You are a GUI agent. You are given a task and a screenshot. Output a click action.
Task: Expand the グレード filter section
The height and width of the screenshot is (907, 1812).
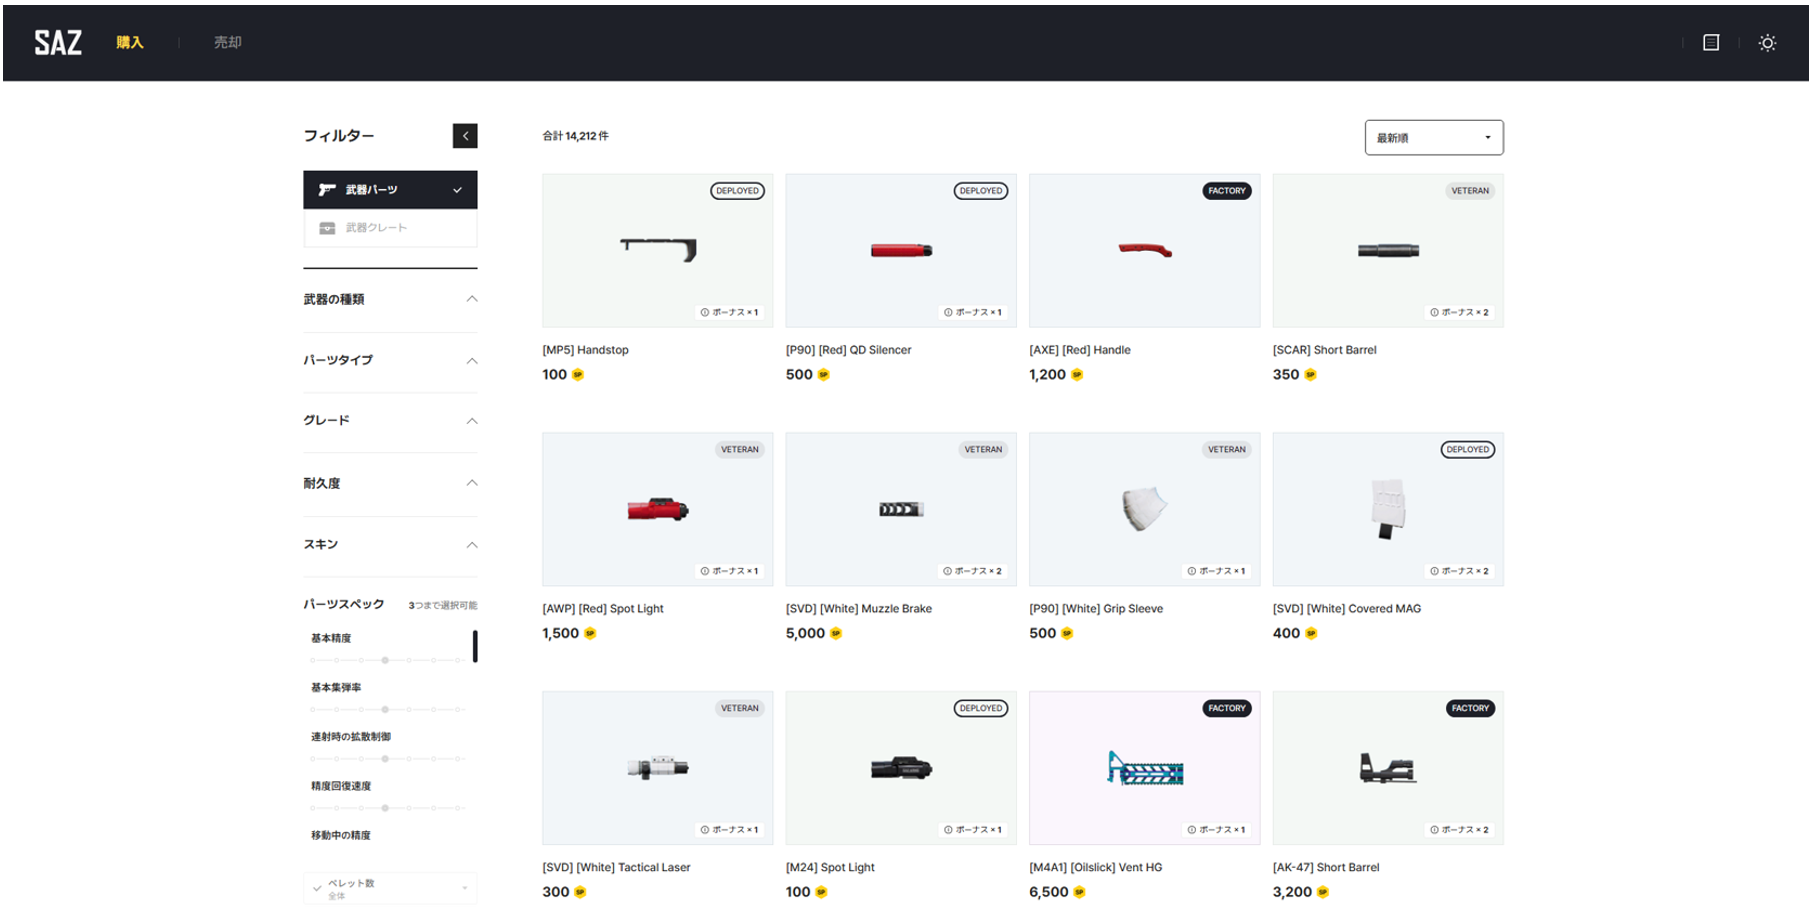pos(390,420)
